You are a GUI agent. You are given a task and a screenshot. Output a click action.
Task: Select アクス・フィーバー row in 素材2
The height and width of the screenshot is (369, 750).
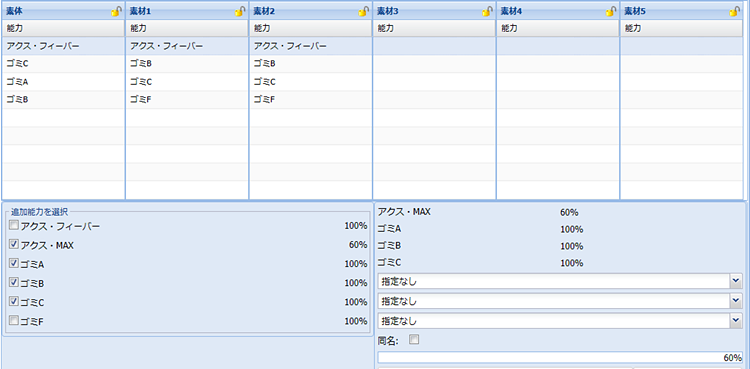pyautogui.click(x=310, y=46)
